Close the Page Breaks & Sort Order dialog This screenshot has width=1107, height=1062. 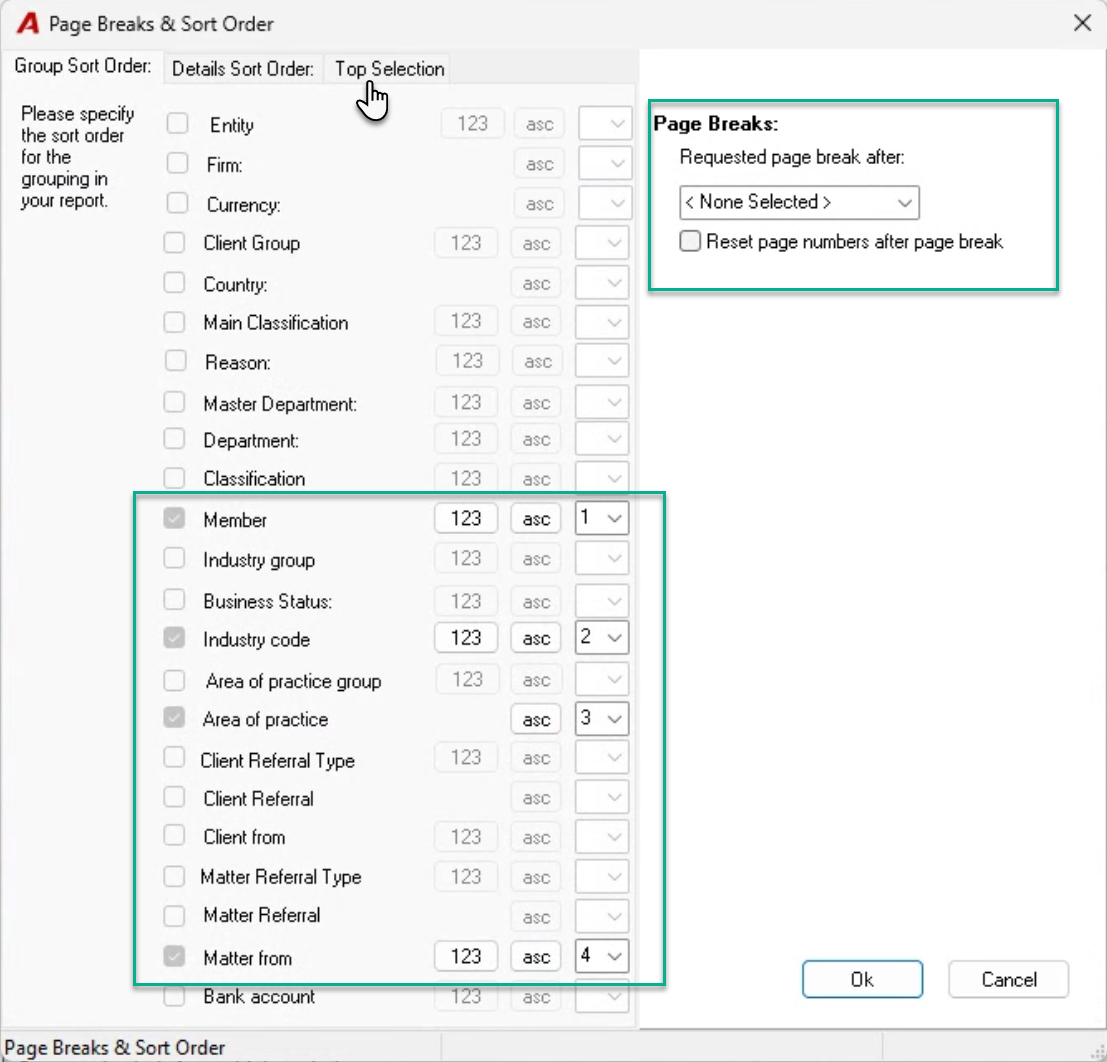pyautogui.click(x=1082, y=23)
